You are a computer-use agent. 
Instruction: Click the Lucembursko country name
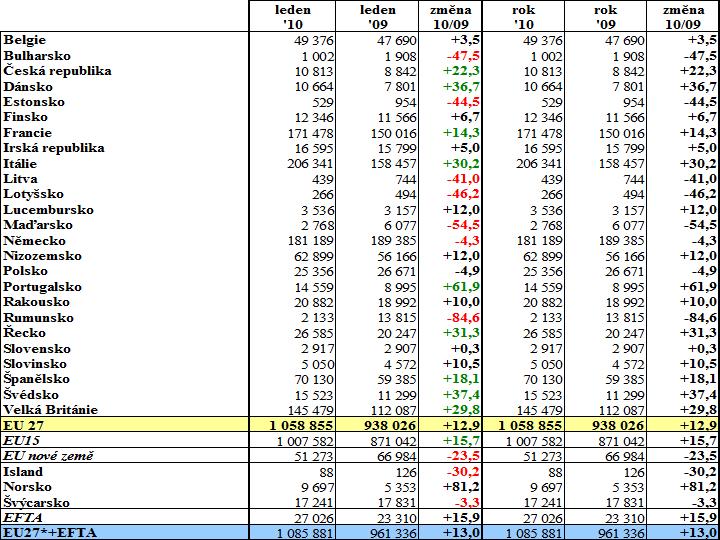49,209
